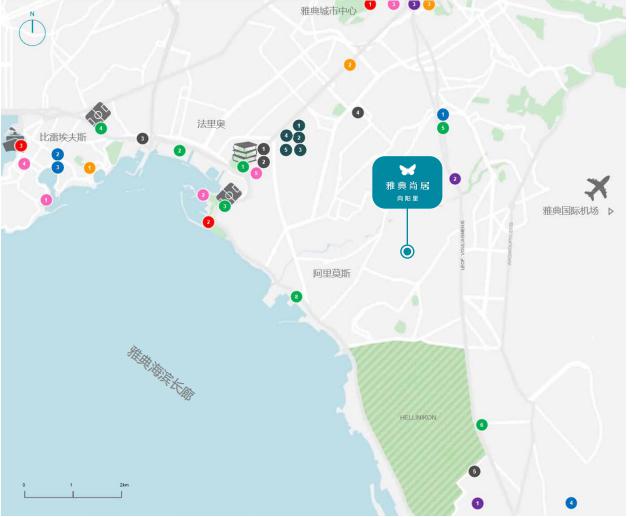Viewport: 634px width, 517px height.
Task: Click the airplane icon for the airport
Action: click(598, 187)
